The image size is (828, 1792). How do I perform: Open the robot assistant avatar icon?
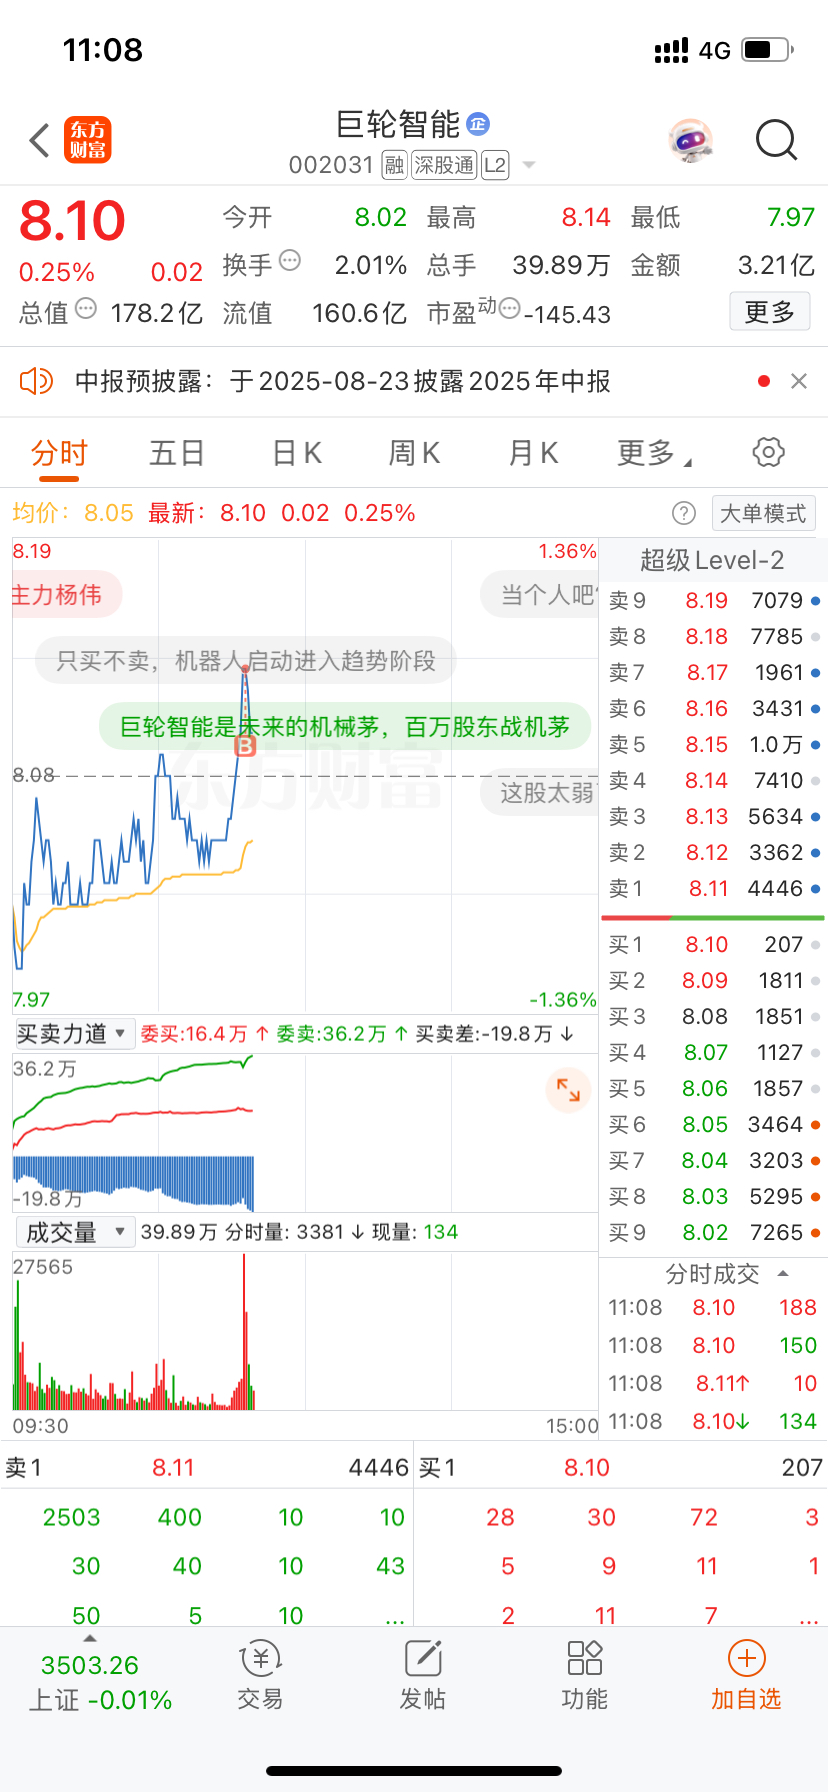[690, 141]
